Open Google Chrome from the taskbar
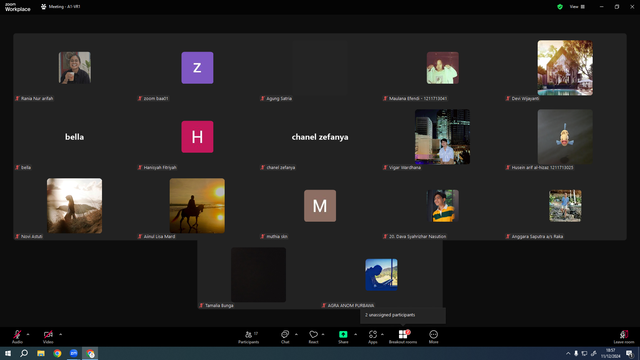The image size is (640, 360). pyautogui.click(x=57, y=353)
